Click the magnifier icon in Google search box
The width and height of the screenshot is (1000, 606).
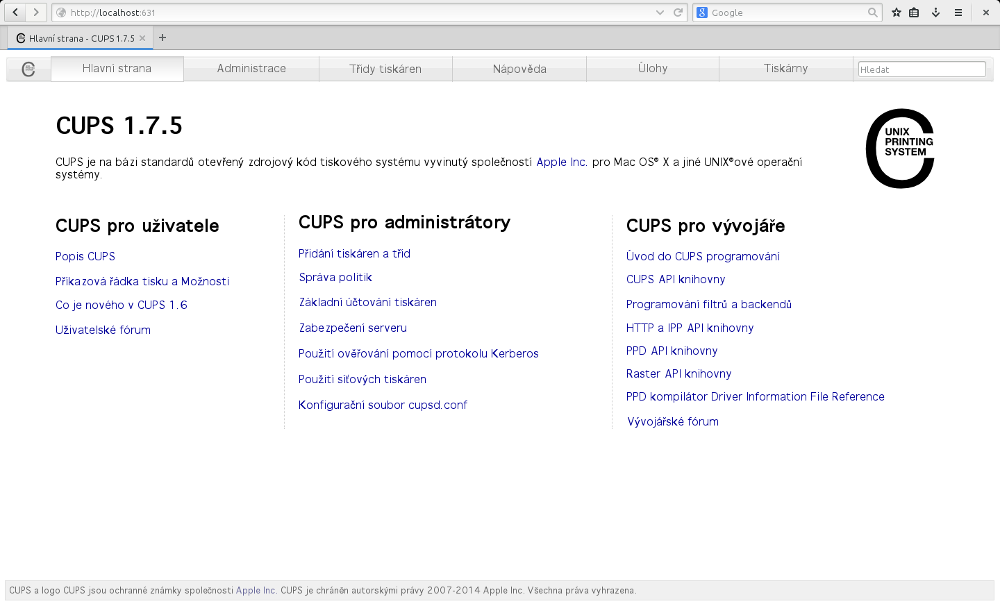(873, 12)
